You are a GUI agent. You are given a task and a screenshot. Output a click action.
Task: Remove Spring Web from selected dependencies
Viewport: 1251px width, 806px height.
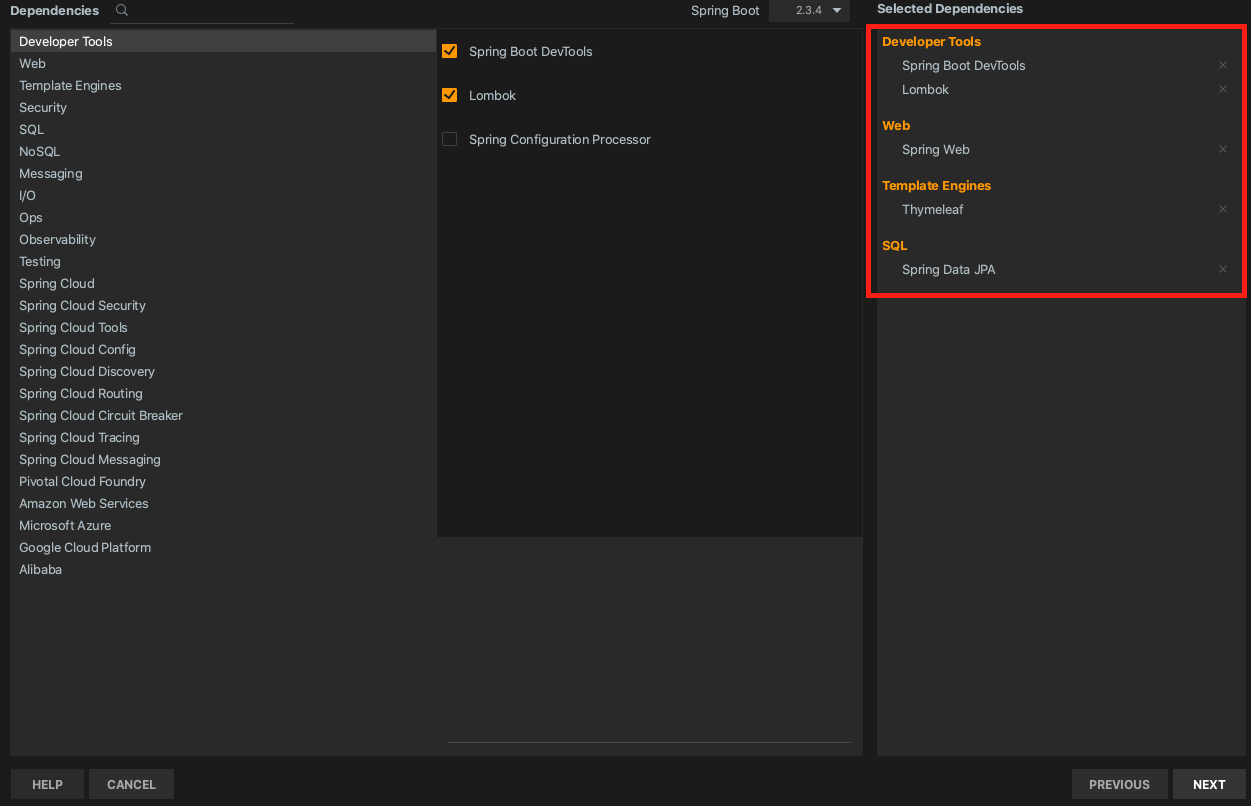tap(1222, 149)
